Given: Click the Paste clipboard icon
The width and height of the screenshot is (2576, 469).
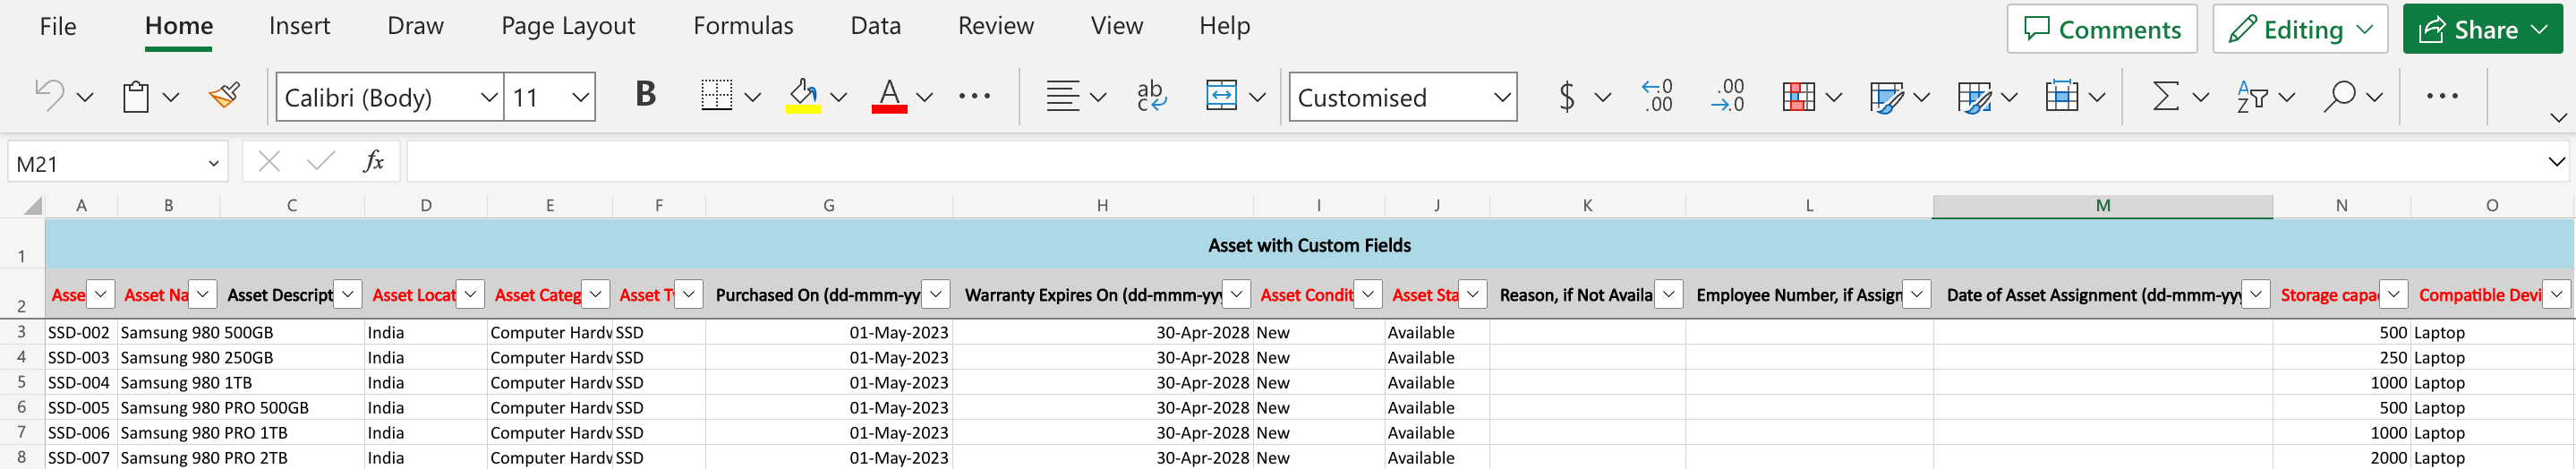Looking at the screenshot, I should pos(136,97).
